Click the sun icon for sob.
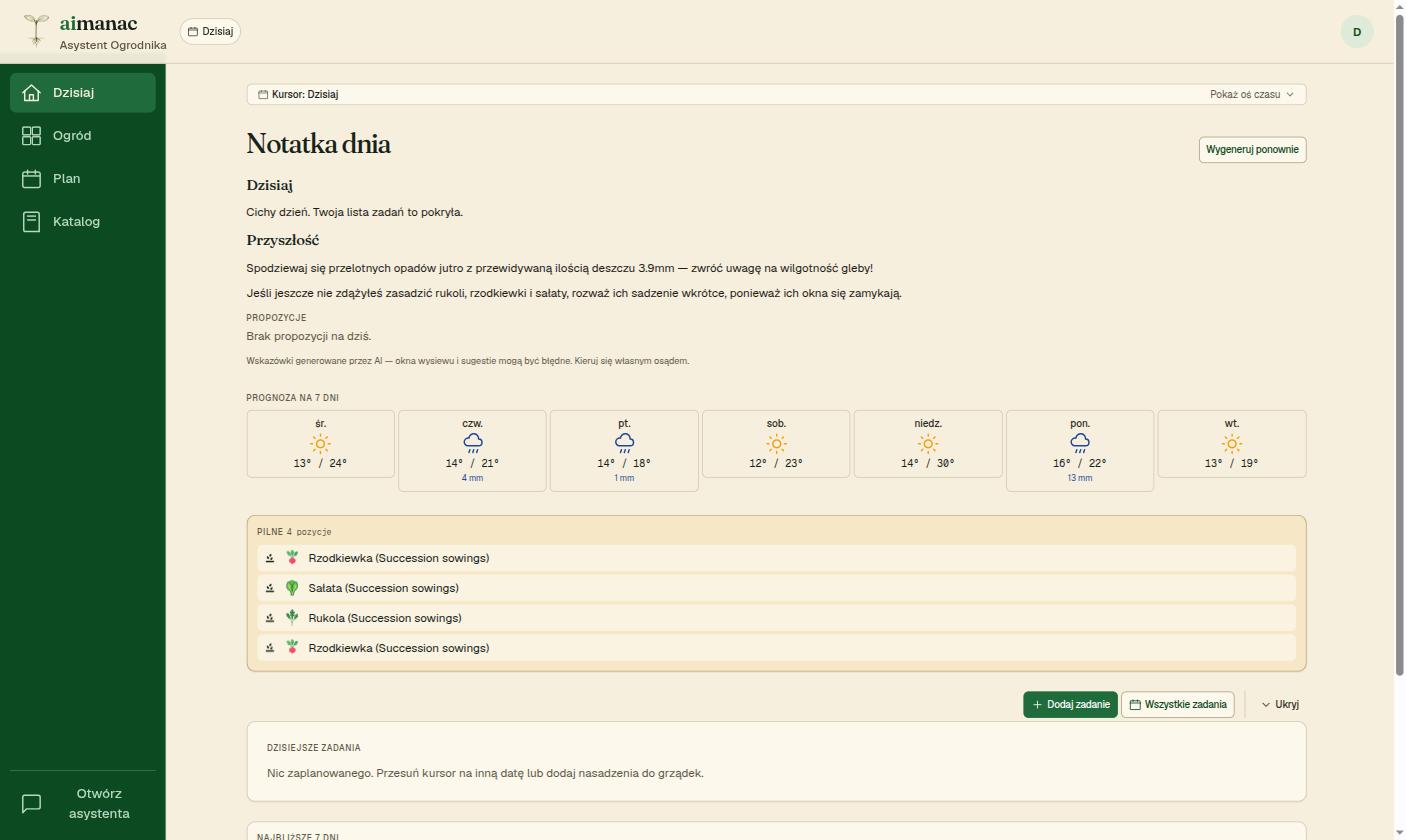 (776, 443)
